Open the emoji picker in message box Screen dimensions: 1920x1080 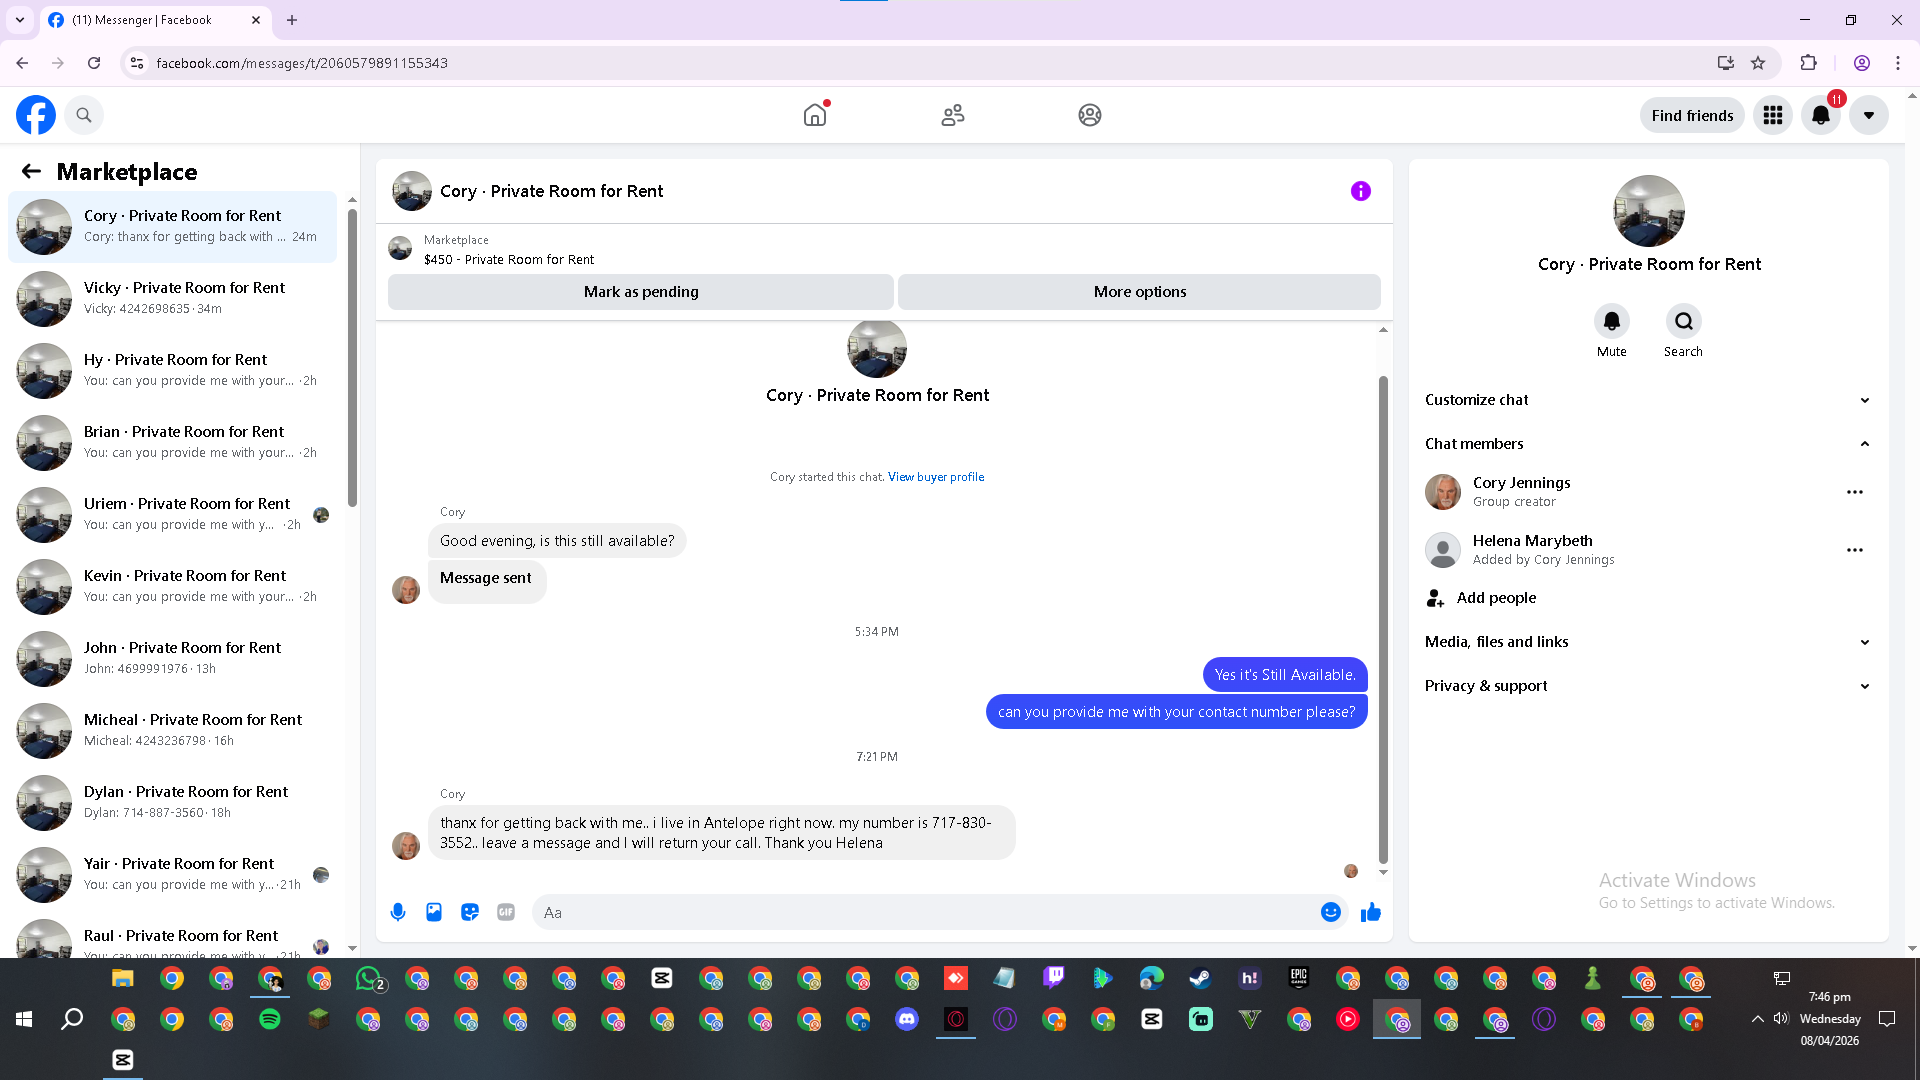(x=1330, y=912)
